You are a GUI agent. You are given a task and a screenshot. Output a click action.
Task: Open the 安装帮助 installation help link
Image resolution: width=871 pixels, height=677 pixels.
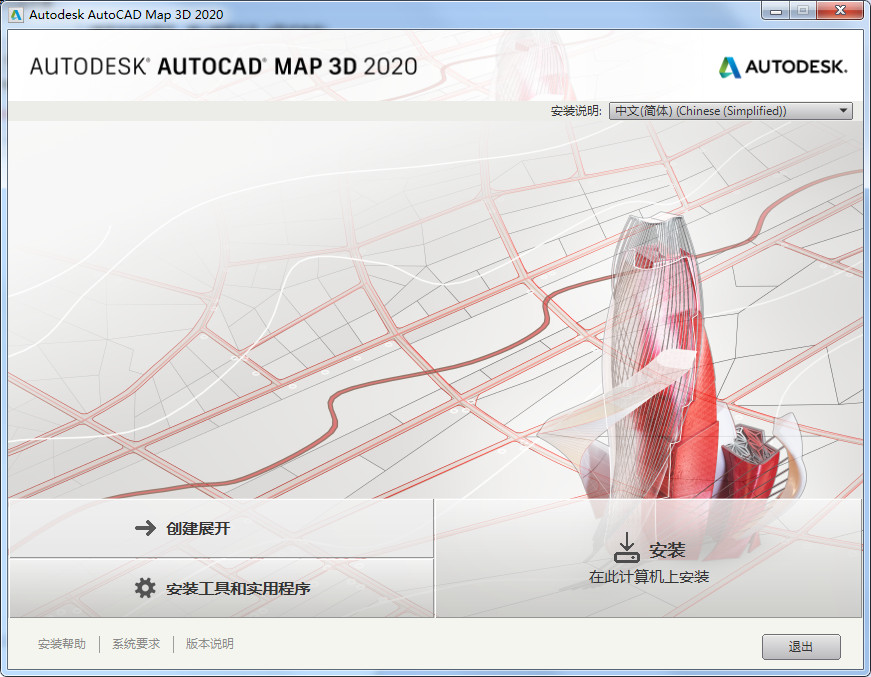[x=62, y=644]
